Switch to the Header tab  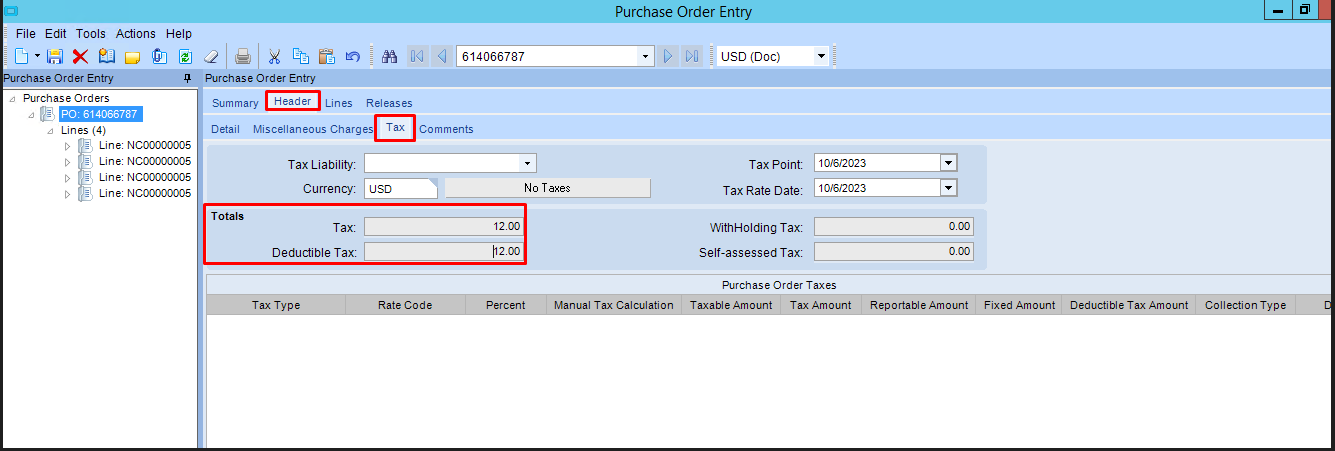click(293, 101)
